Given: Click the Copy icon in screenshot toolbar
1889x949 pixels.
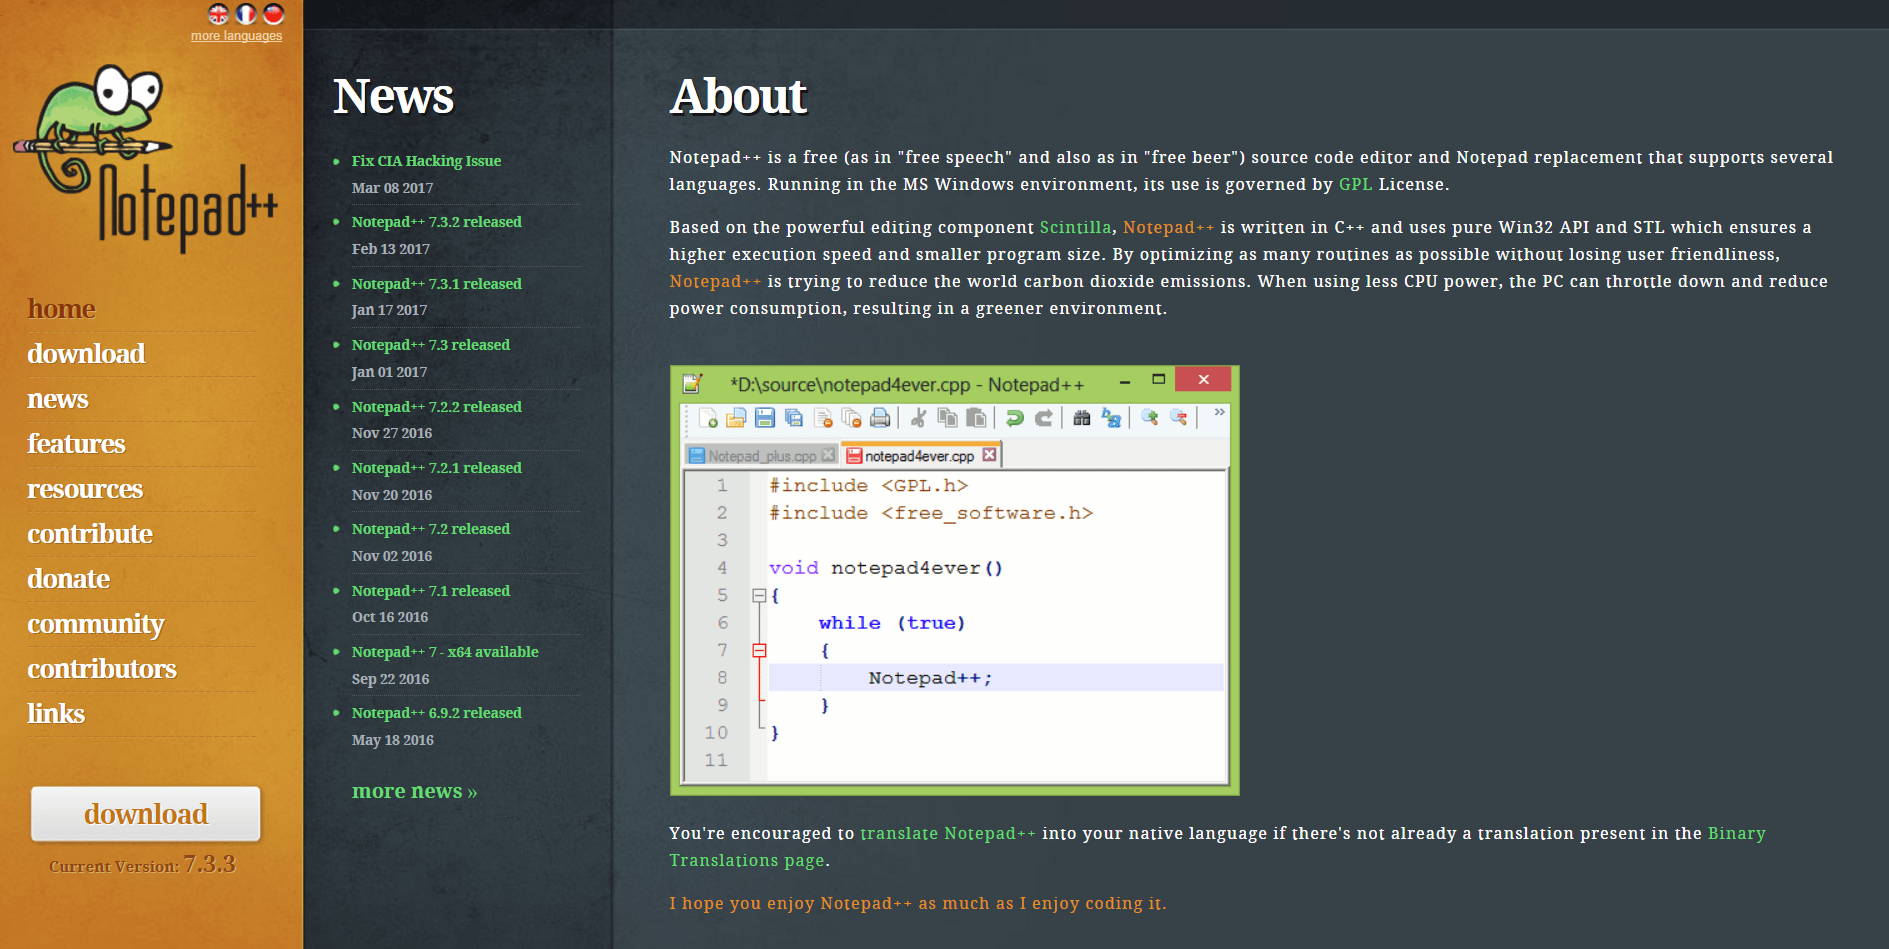Looking at the screenshot, I should click(947, 418).
